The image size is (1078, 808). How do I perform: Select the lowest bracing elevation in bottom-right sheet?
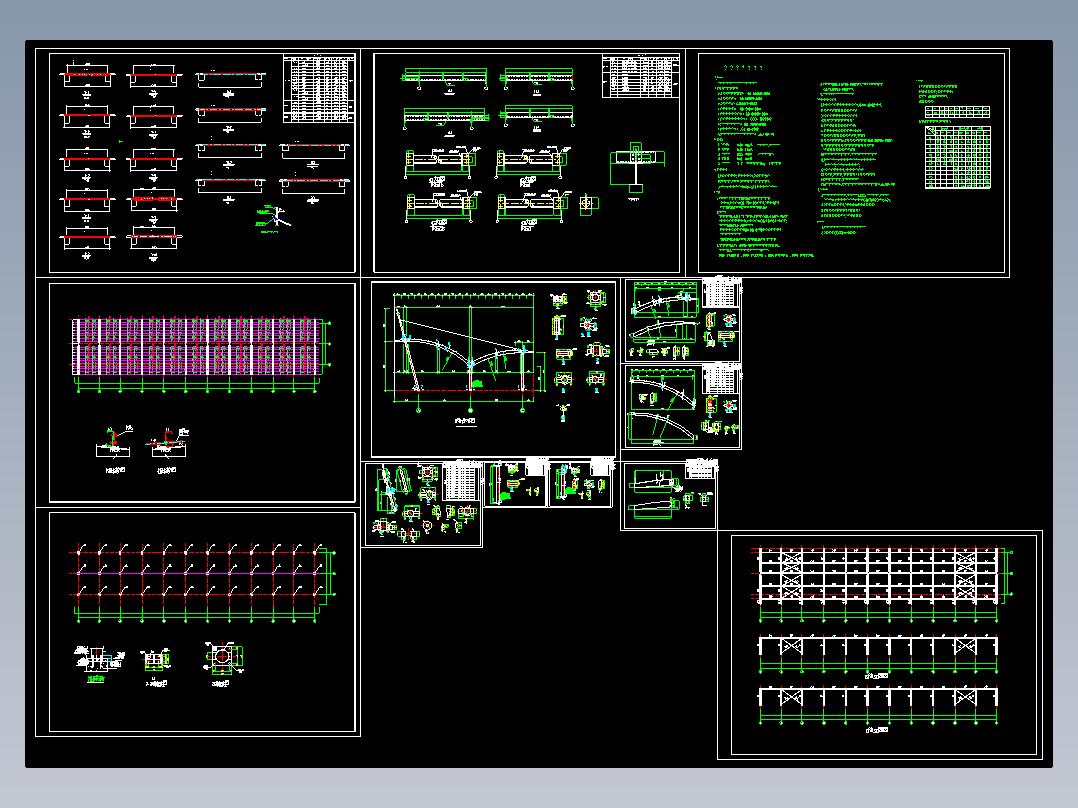[879, 708]
